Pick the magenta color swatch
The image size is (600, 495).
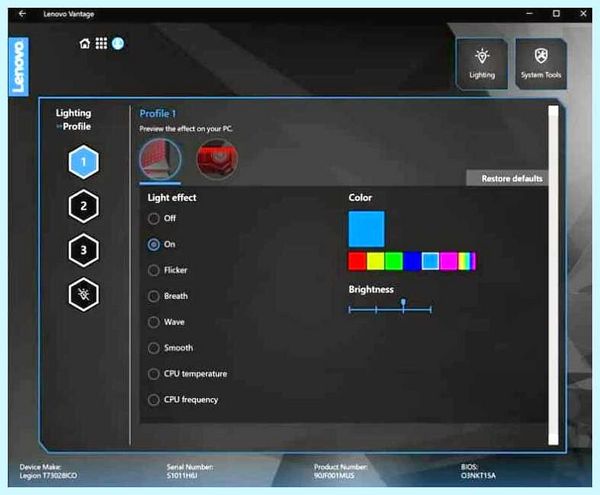[448, 261]
